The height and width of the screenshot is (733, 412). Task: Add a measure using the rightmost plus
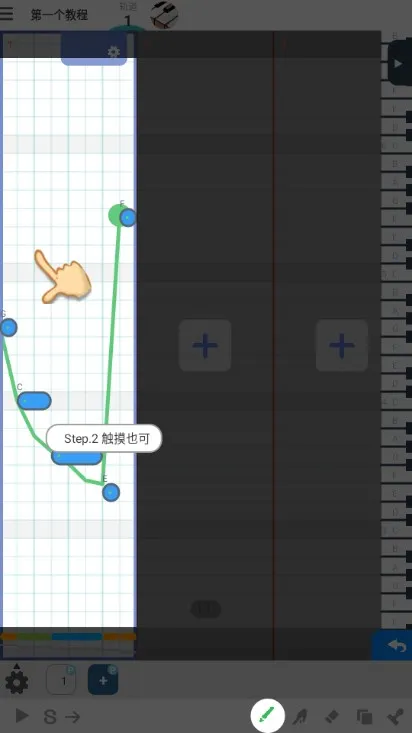point(342,345)
